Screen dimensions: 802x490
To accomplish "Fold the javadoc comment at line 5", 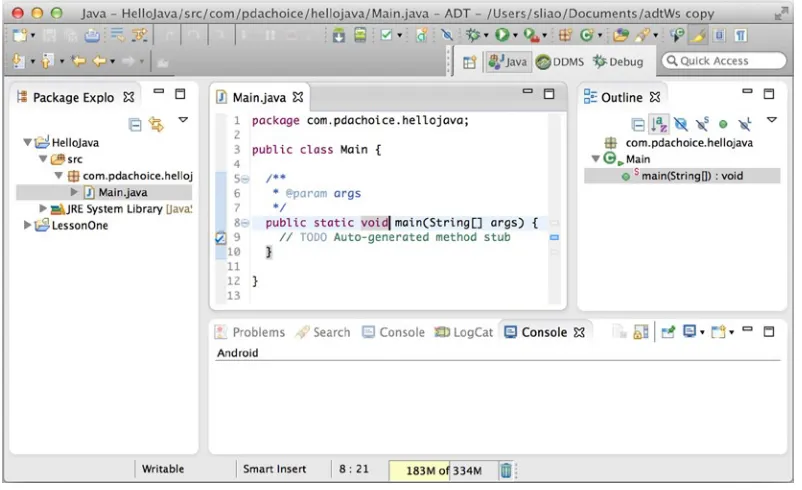I will pos(245,179).
